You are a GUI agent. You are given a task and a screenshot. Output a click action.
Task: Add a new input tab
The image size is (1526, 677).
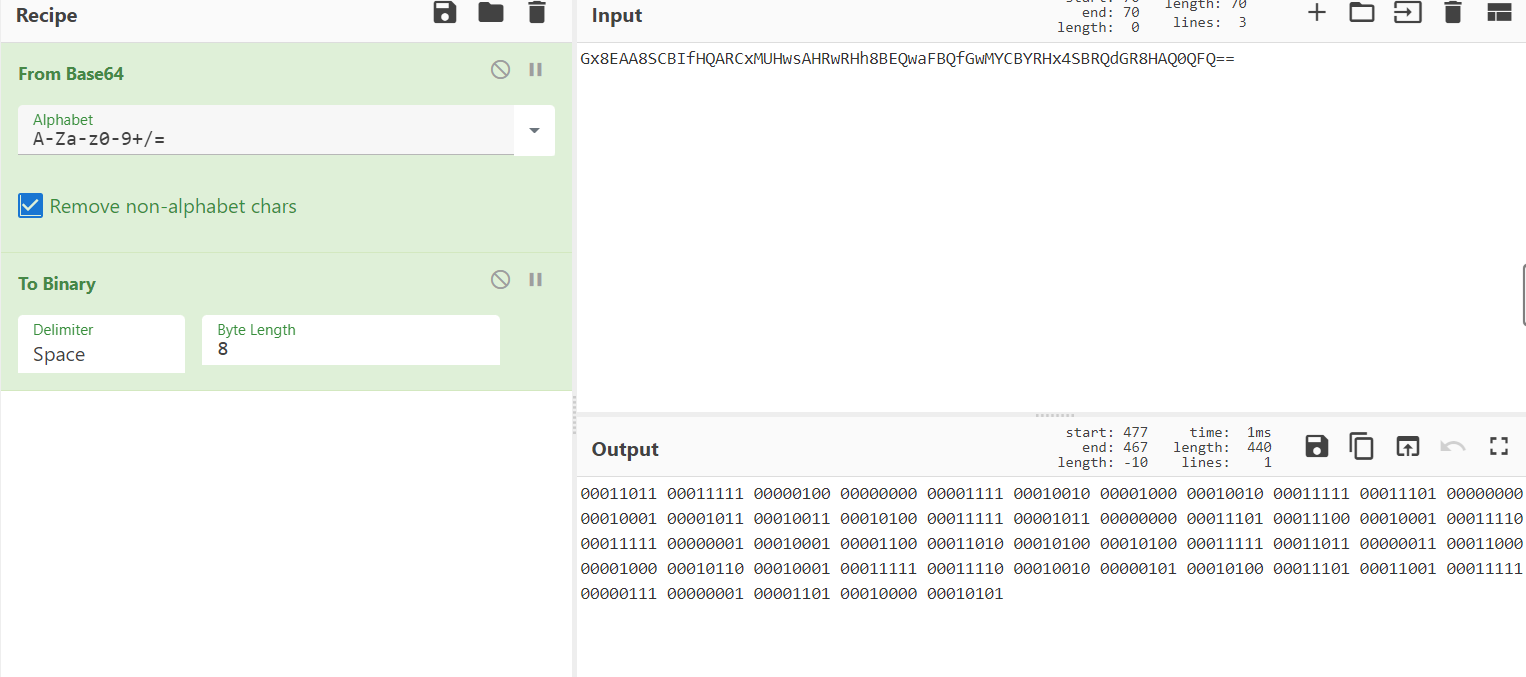[x=1316, y=13]
